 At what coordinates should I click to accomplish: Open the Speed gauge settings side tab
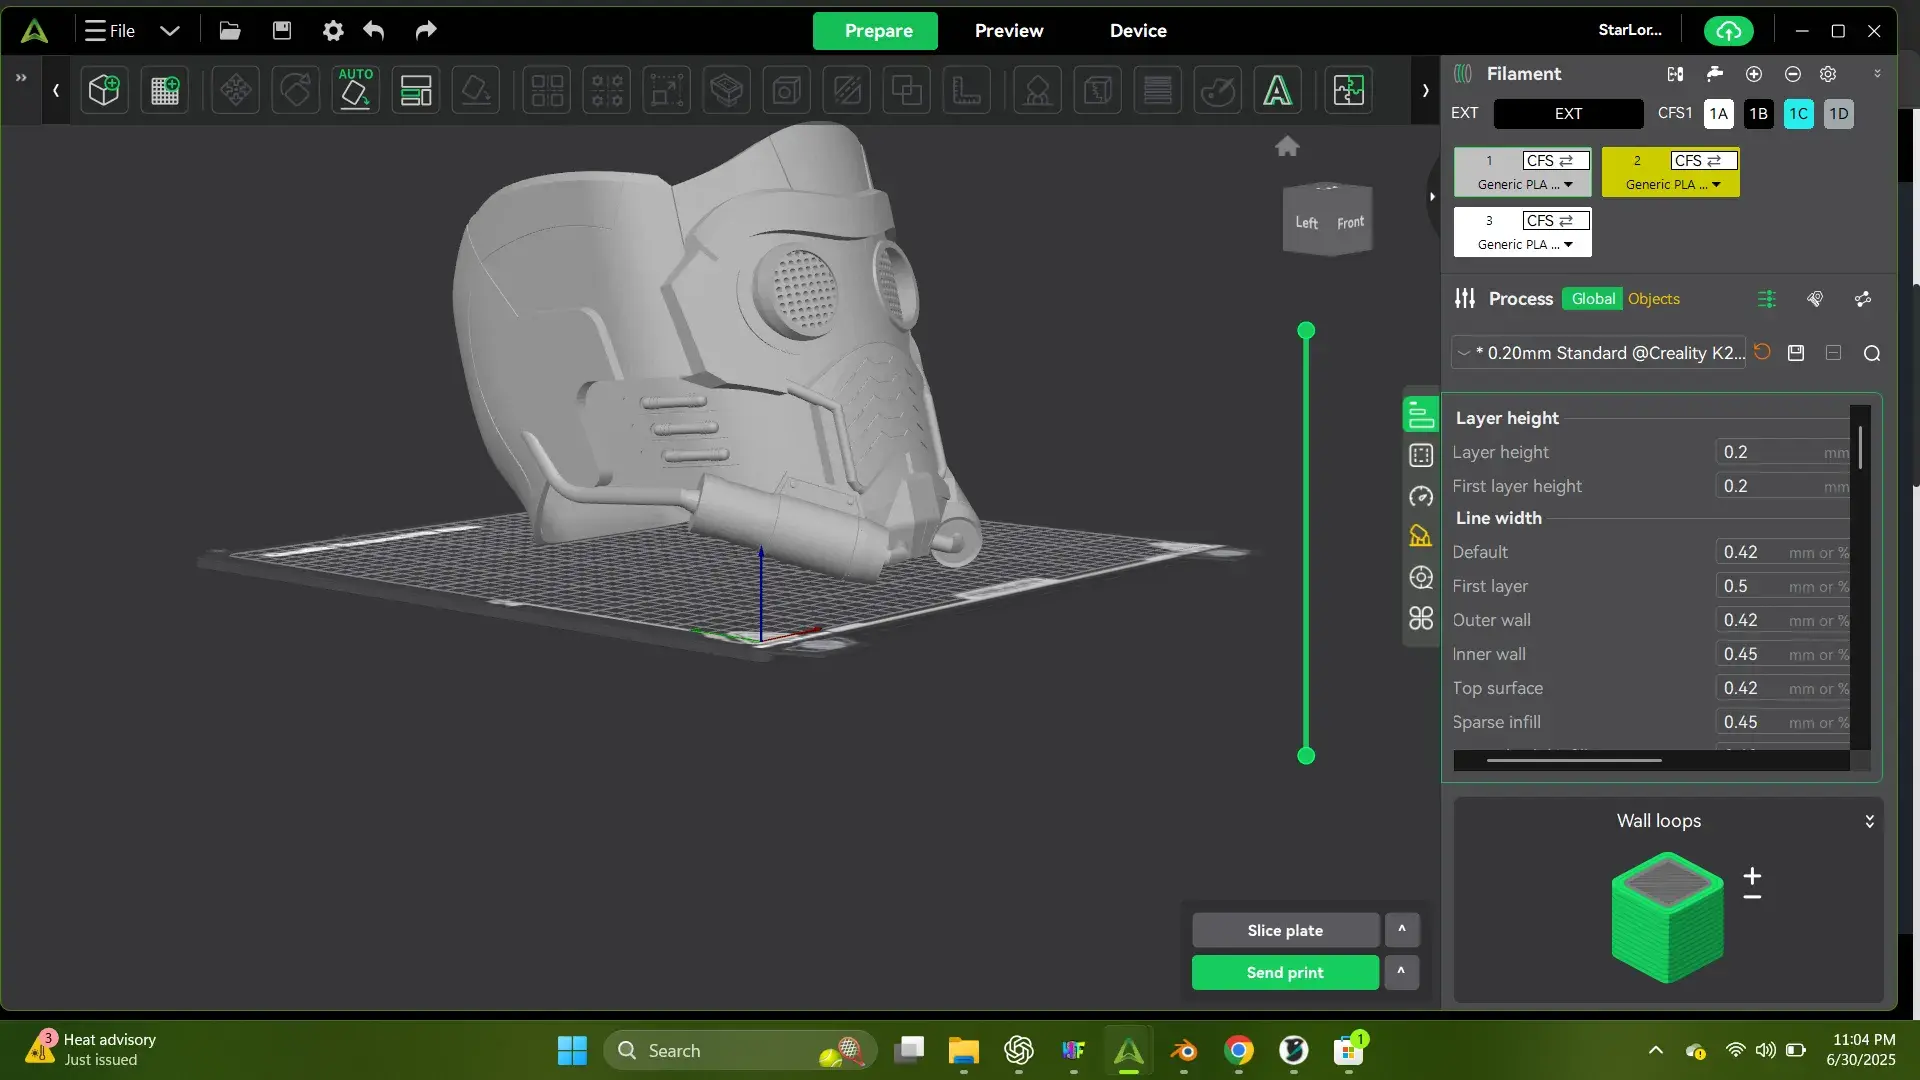pyautogui.click(x=1421, y=497)
